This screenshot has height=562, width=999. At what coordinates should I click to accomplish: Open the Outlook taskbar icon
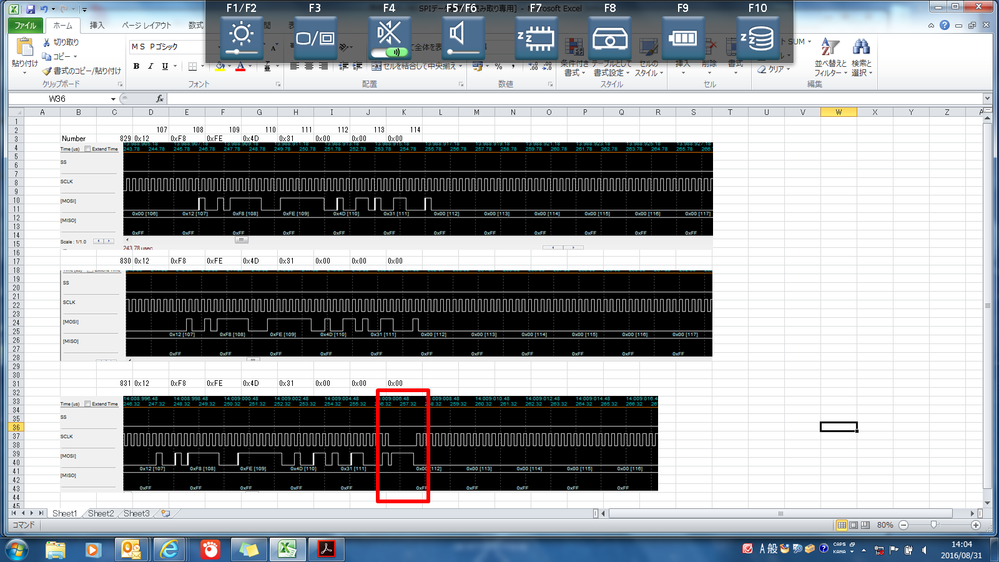tap(131, 549)
